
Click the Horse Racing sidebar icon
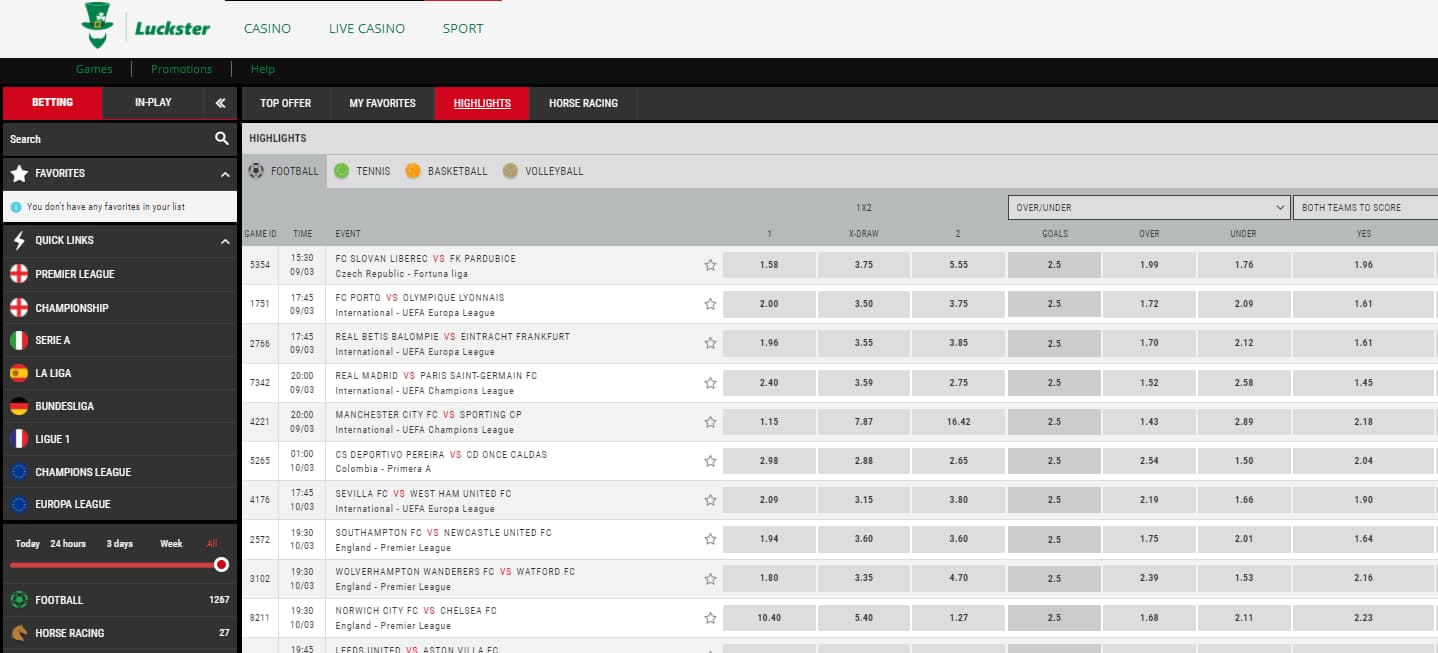19,633
